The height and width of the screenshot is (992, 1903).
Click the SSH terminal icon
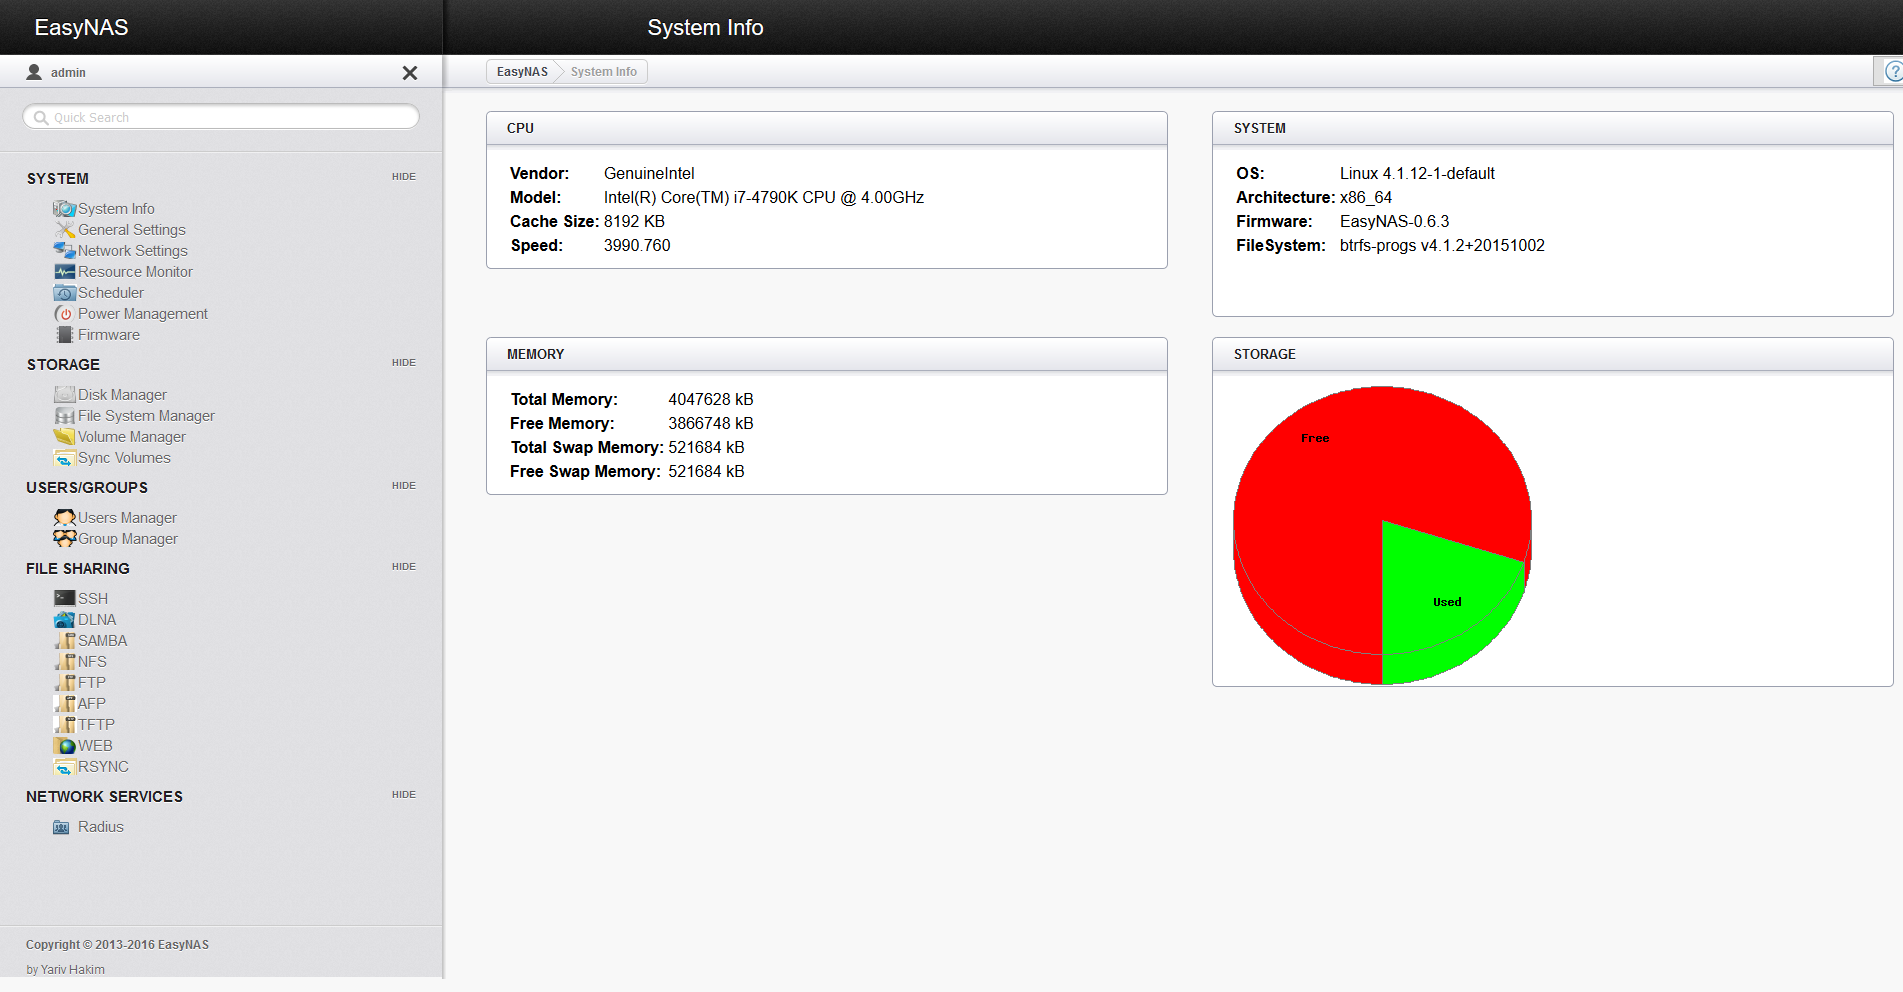pos(65,599)
